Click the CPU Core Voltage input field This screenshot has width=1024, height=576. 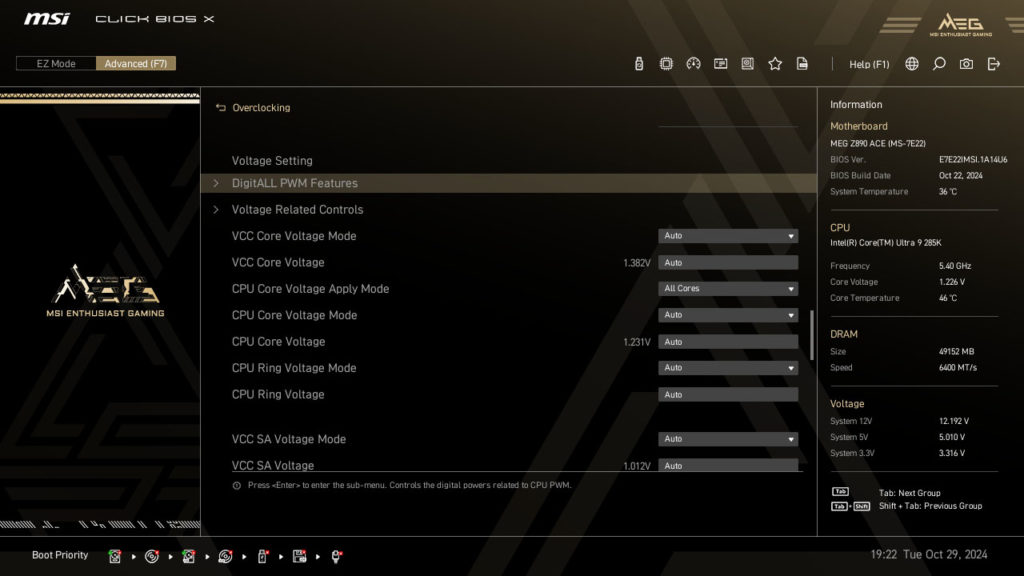[x=728, y=342]
